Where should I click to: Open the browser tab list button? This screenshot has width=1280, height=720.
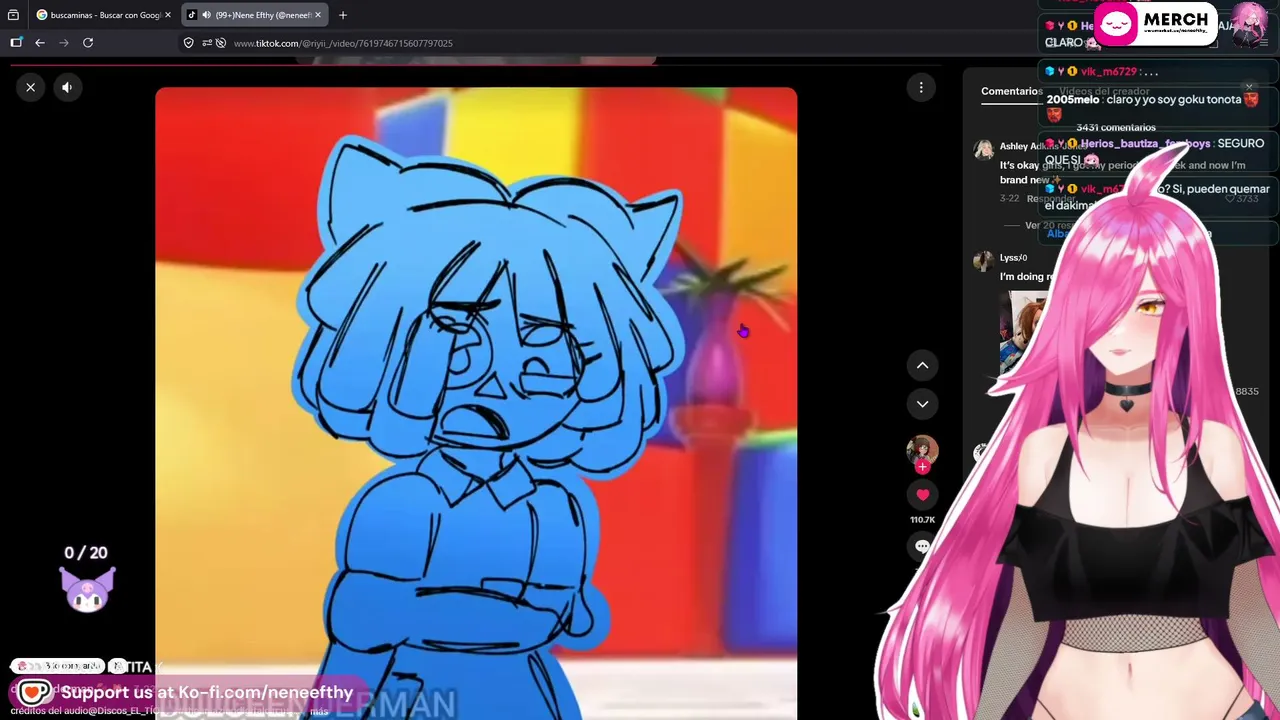(x=13, y=15)
